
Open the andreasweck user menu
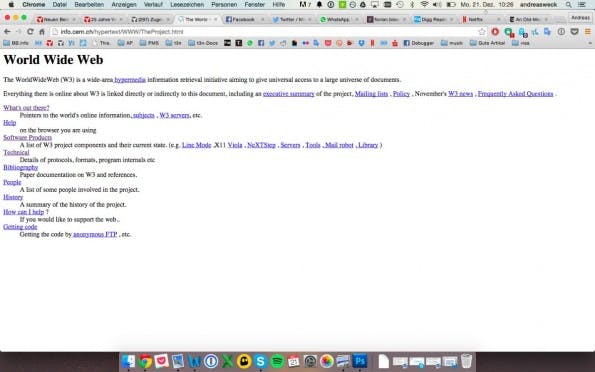tap(538, 5)
